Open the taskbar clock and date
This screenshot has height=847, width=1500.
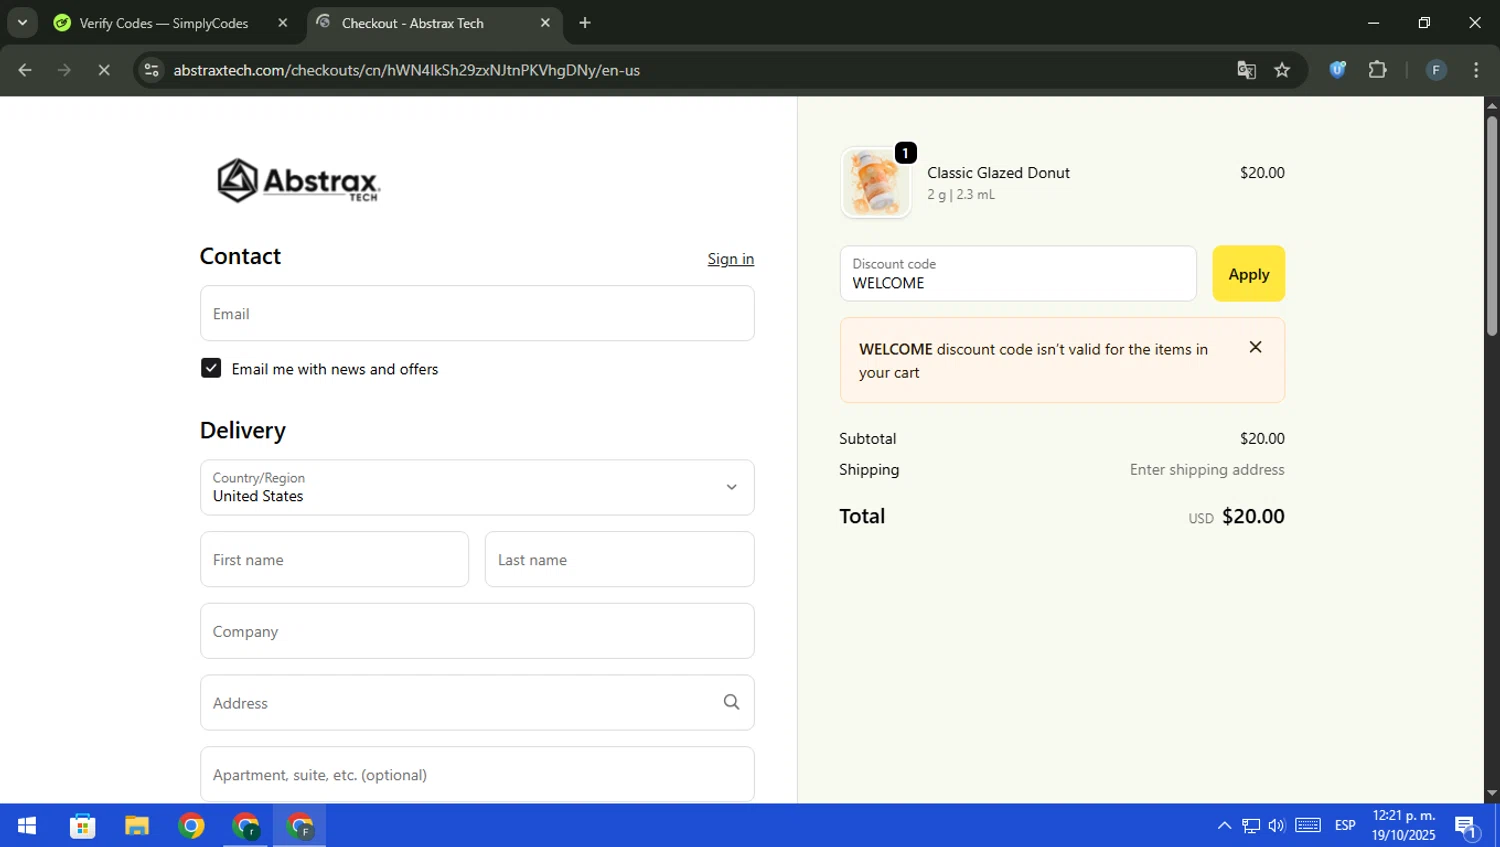click(1404, 826)
